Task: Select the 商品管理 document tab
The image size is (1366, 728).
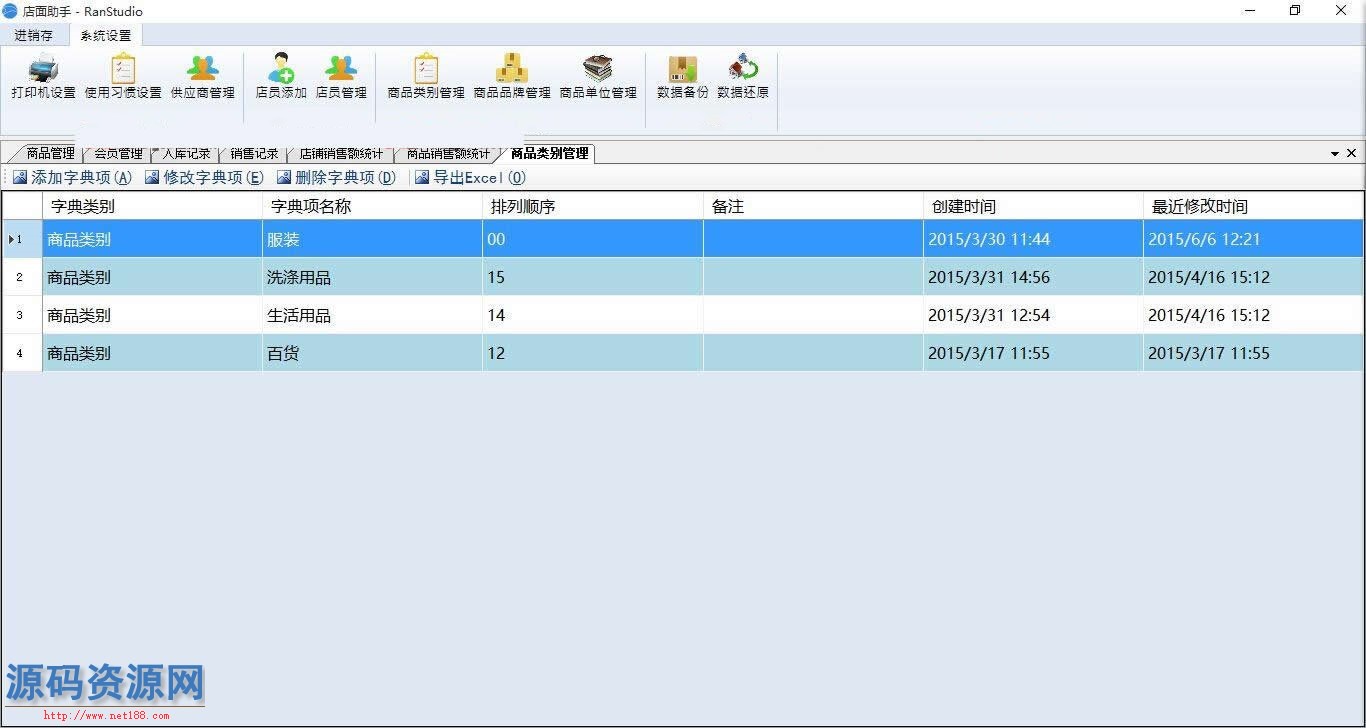Action: coord(50,154)
